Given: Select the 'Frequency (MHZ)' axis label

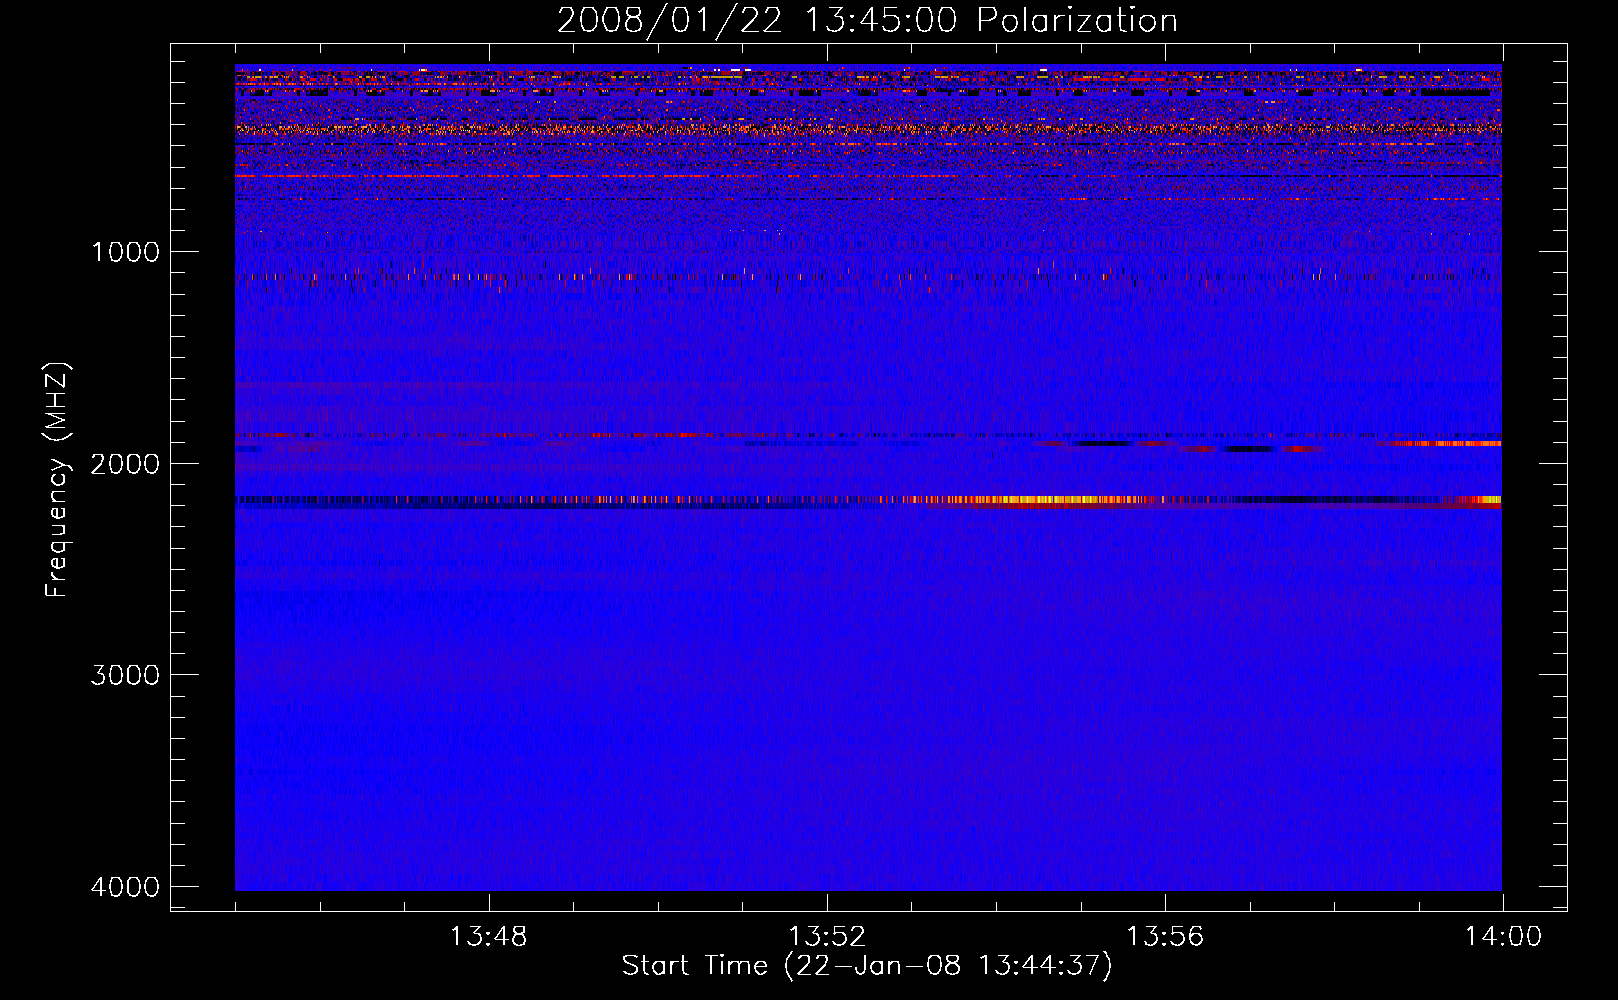Looking at the screenshot, I should (57, 480).
